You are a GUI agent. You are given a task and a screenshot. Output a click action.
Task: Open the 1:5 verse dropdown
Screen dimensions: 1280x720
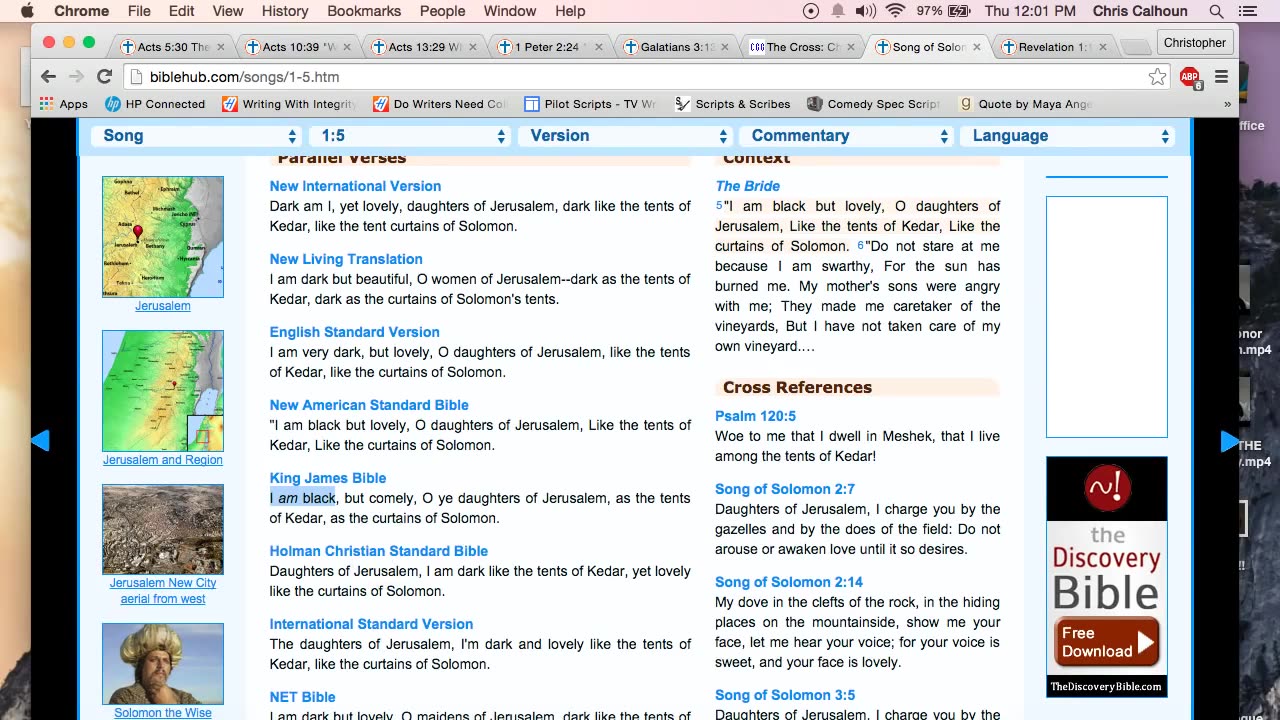(410, 136)
